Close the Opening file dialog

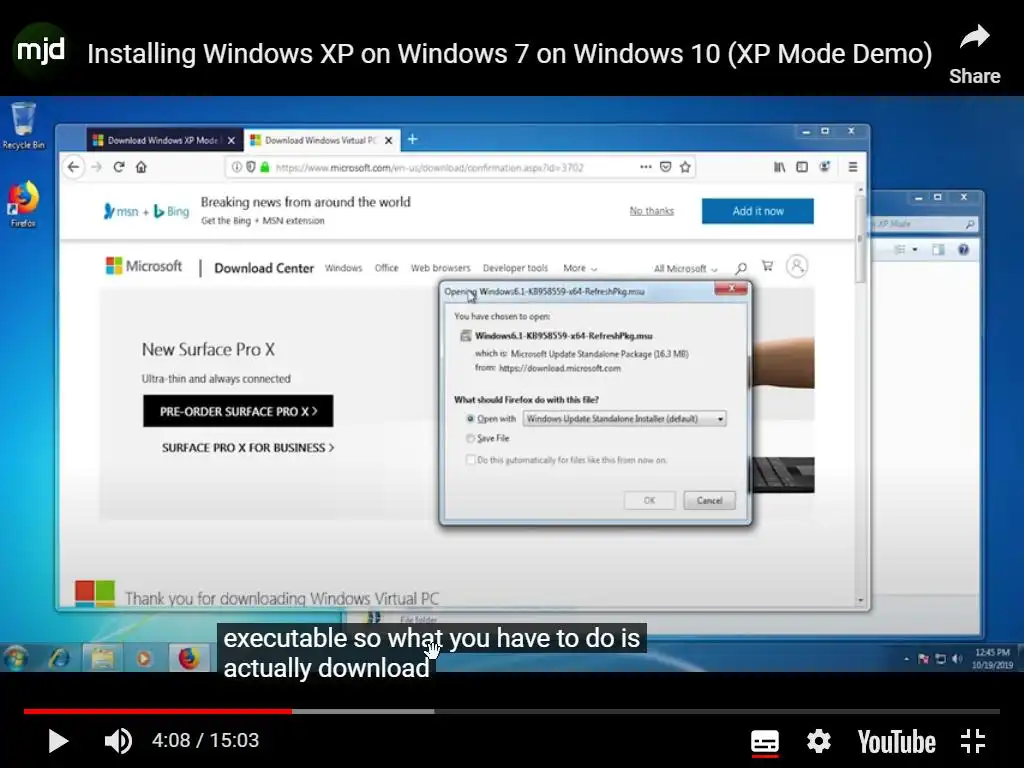tap(731, 288)
